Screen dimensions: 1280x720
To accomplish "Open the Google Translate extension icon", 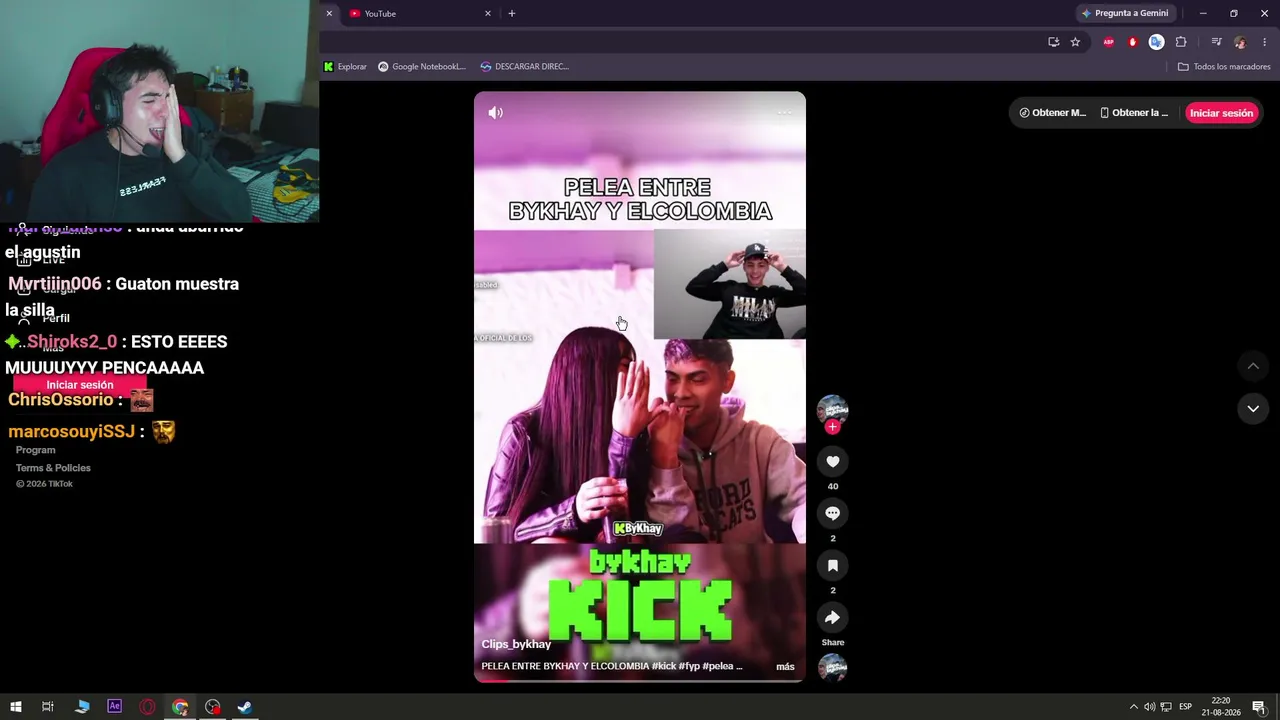I will (1156, 42).
